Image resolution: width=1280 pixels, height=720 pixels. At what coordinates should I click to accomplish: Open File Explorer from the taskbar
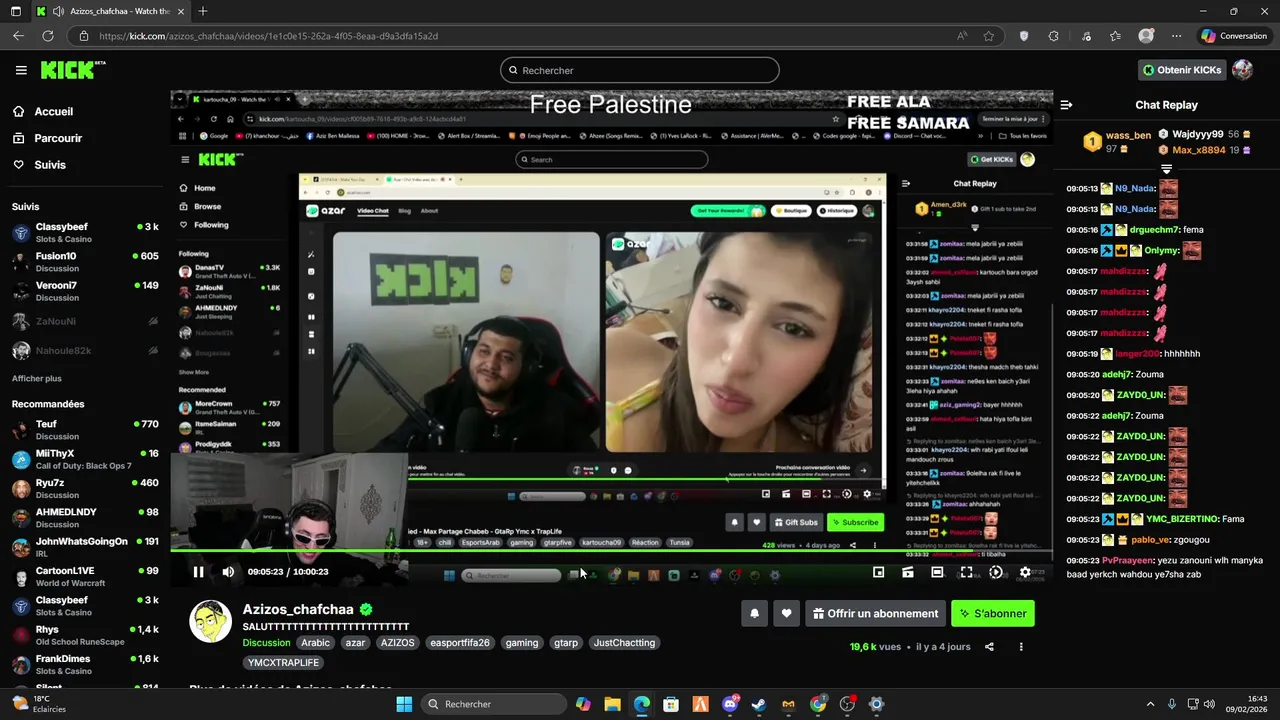[x=612, y=704]
